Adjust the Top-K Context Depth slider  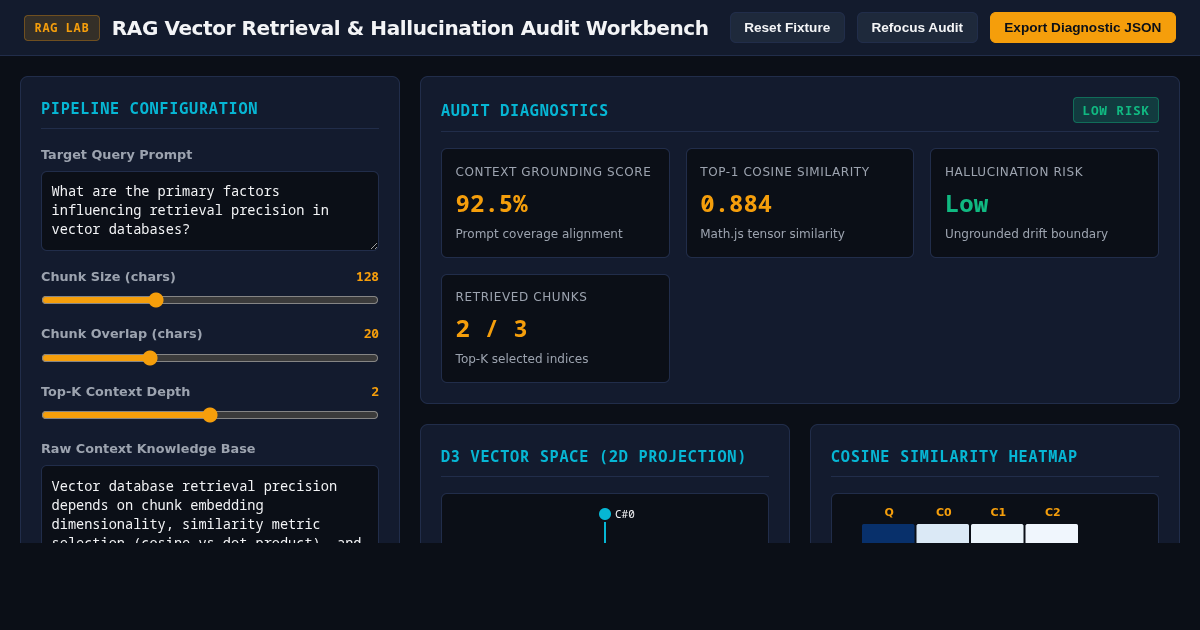pyautogui.click(x=210, y=415)
